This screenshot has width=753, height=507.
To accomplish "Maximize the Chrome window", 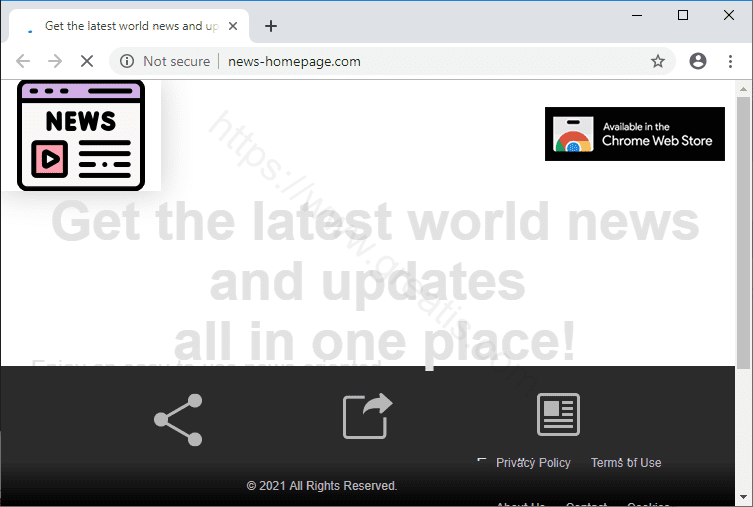I will click(x=682, y=15).
